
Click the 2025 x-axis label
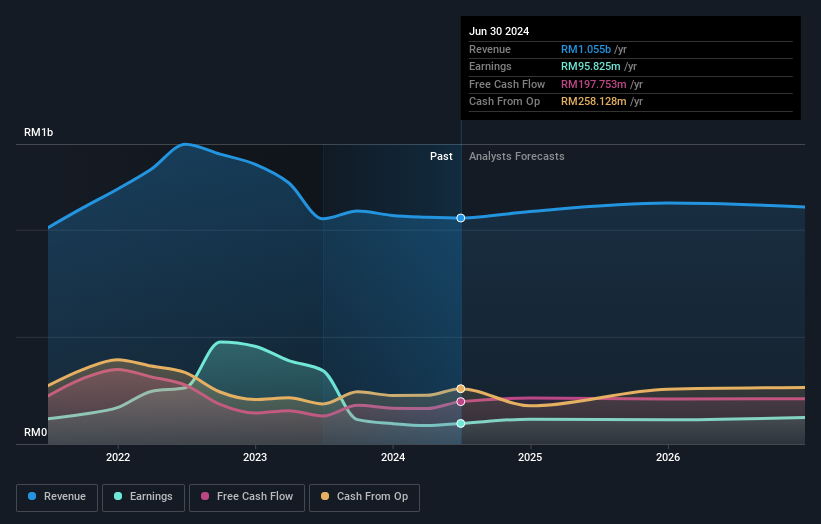(530, 457)
